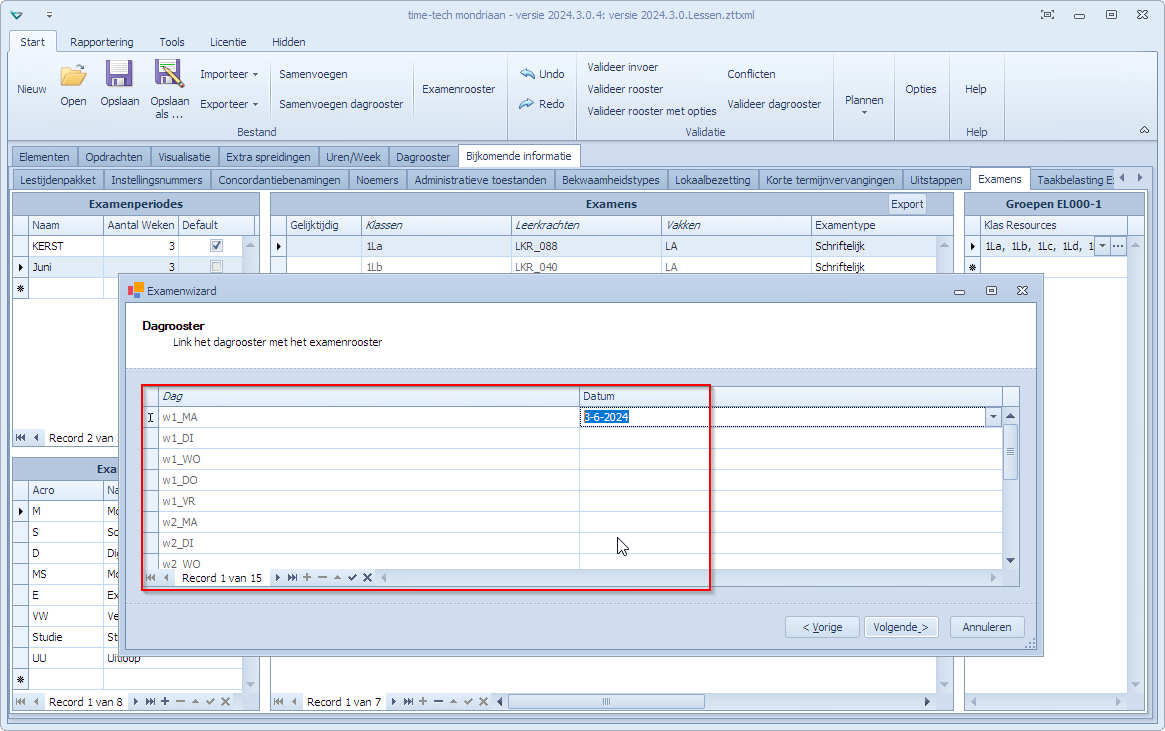The image size is (1165, 731).
Task: Cancel the wizard with Annuleren
Action: point(987,627)
